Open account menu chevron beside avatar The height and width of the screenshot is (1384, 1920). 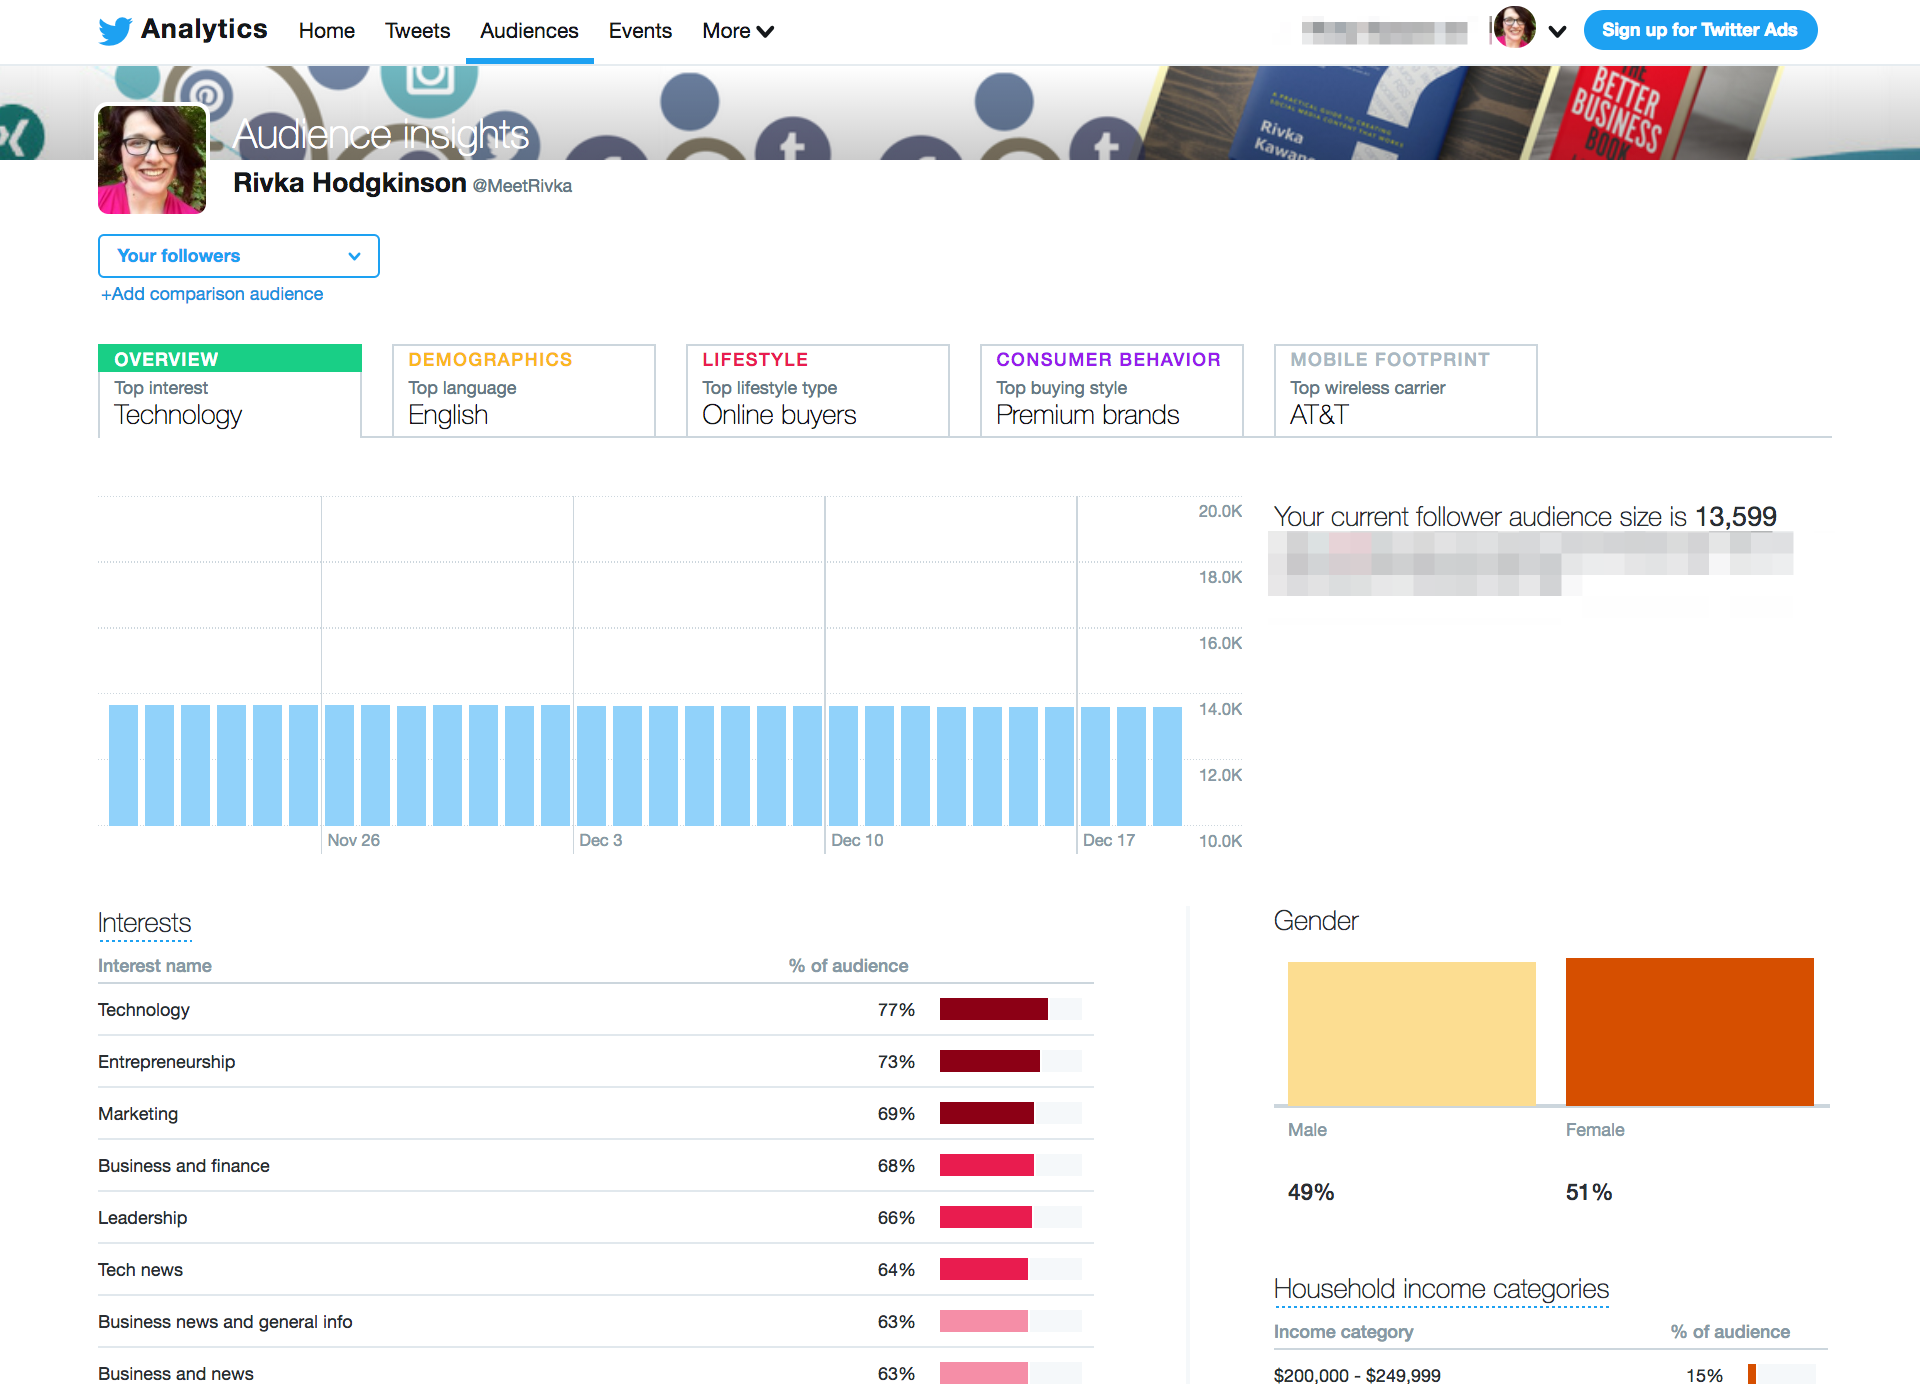tap(1557, 31)
